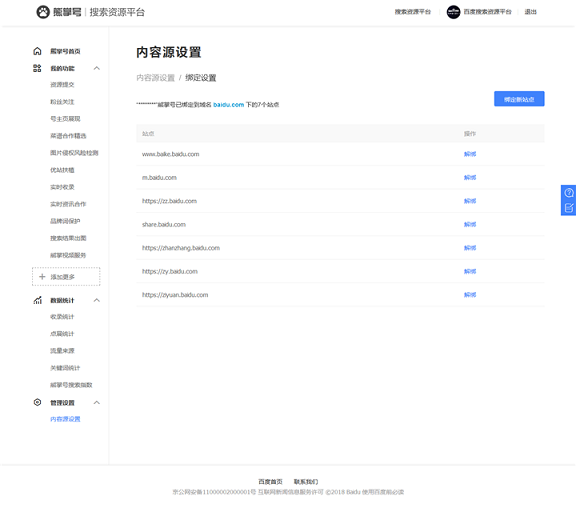This screenshot has height=508, width=576.
Task: Open 联系我们 footer link
Action: click(306, 482)
